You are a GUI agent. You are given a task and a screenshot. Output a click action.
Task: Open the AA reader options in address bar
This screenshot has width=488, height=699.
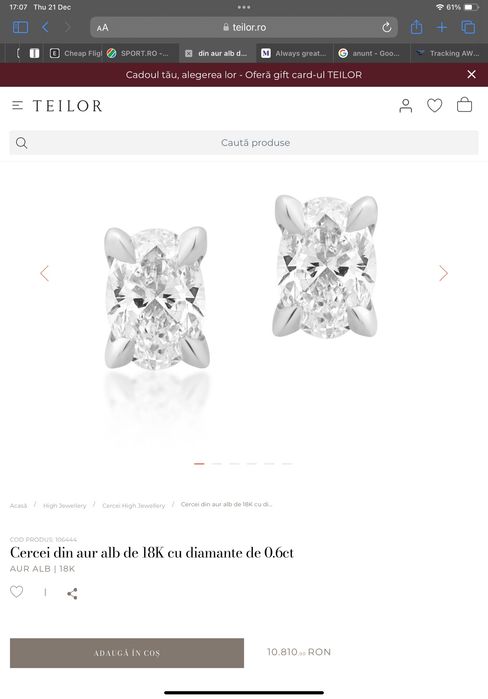coord(103,28)
